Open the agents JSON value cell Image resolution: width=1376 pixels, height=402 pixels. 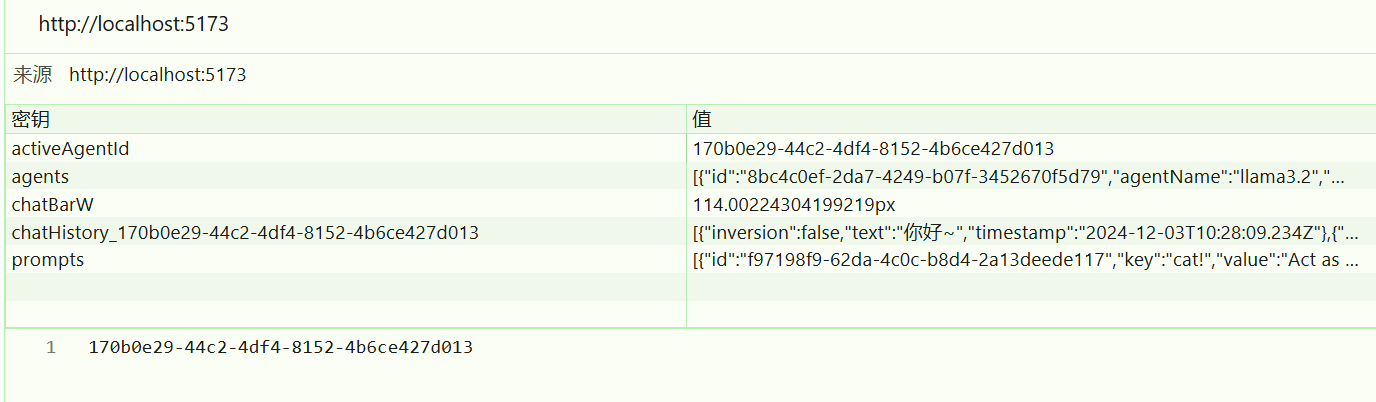tap(1031, 176)
